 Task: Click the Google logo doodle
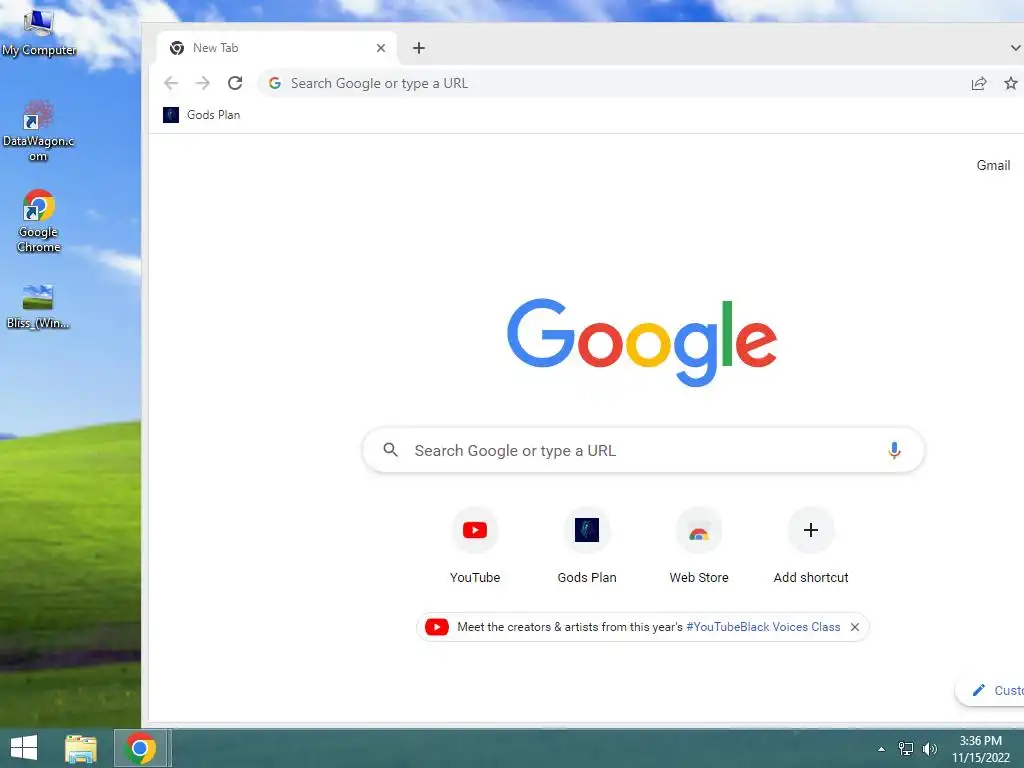click(x=642, y=342)
